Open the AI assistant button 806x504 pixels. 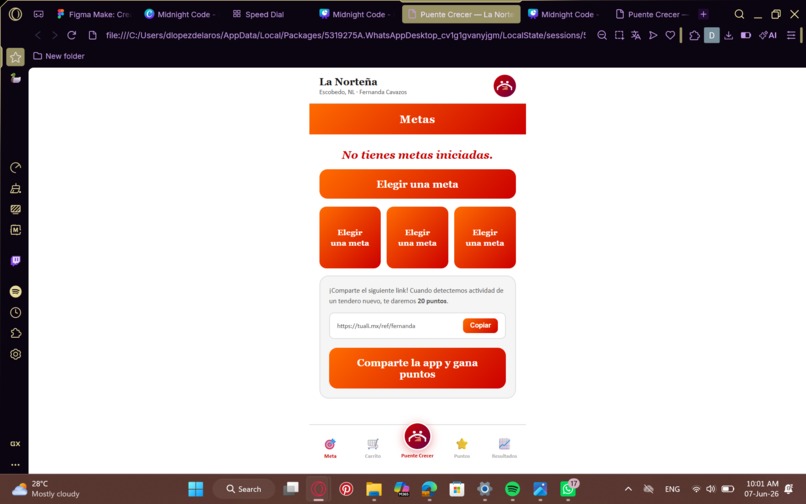tap(768, 35)
